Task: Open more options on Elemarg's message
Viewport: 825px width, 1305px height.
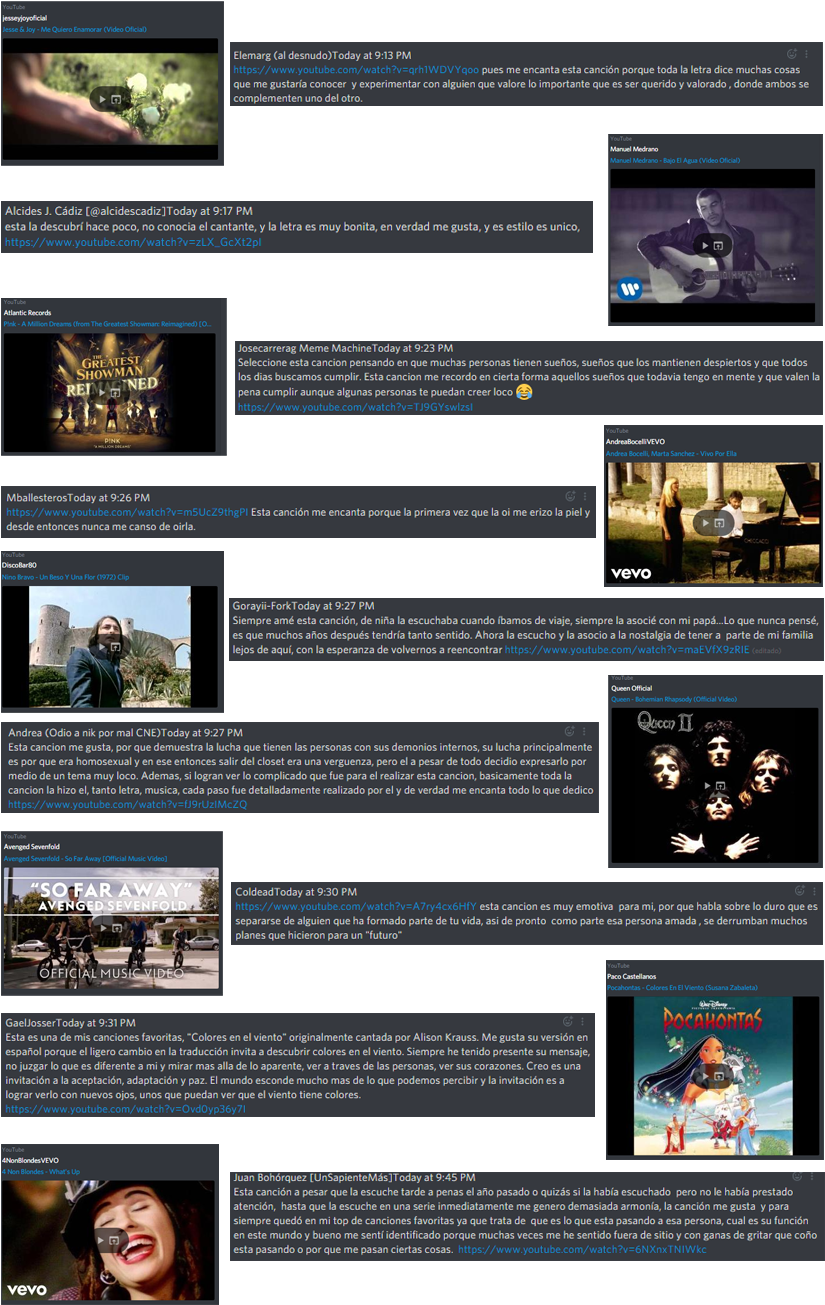Action: (x=807, y=54)
